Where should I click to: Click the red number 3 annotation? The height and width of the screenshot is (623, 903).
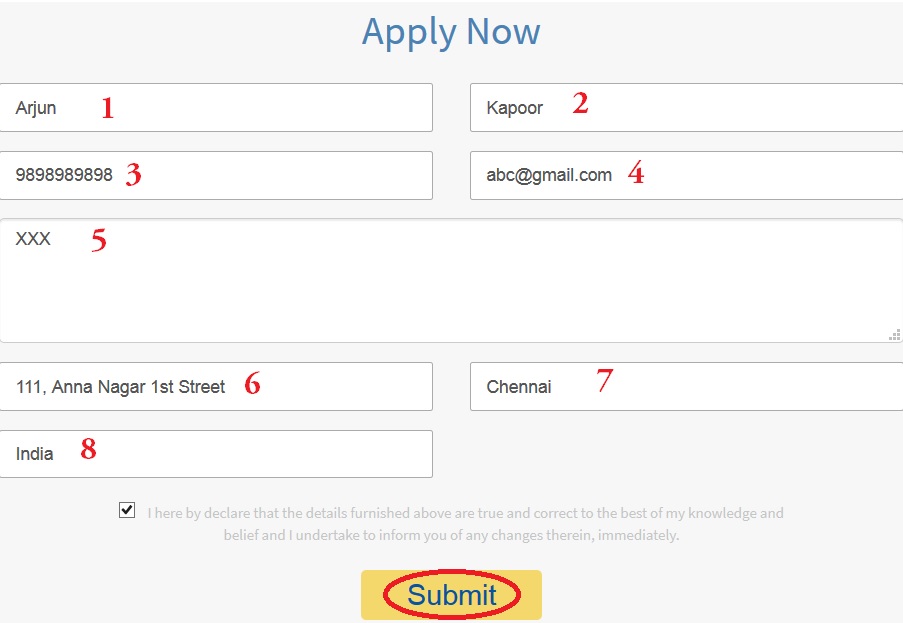[133, 175]
